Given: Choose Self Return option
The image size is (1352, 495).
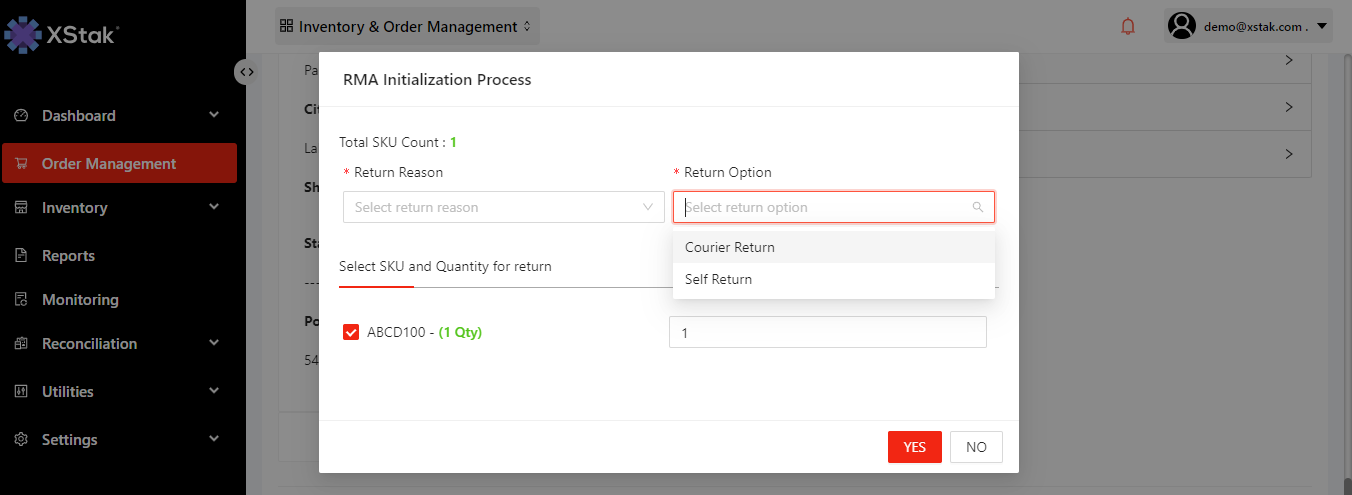Looking at the screenshot, I should (x=718, y=279).
